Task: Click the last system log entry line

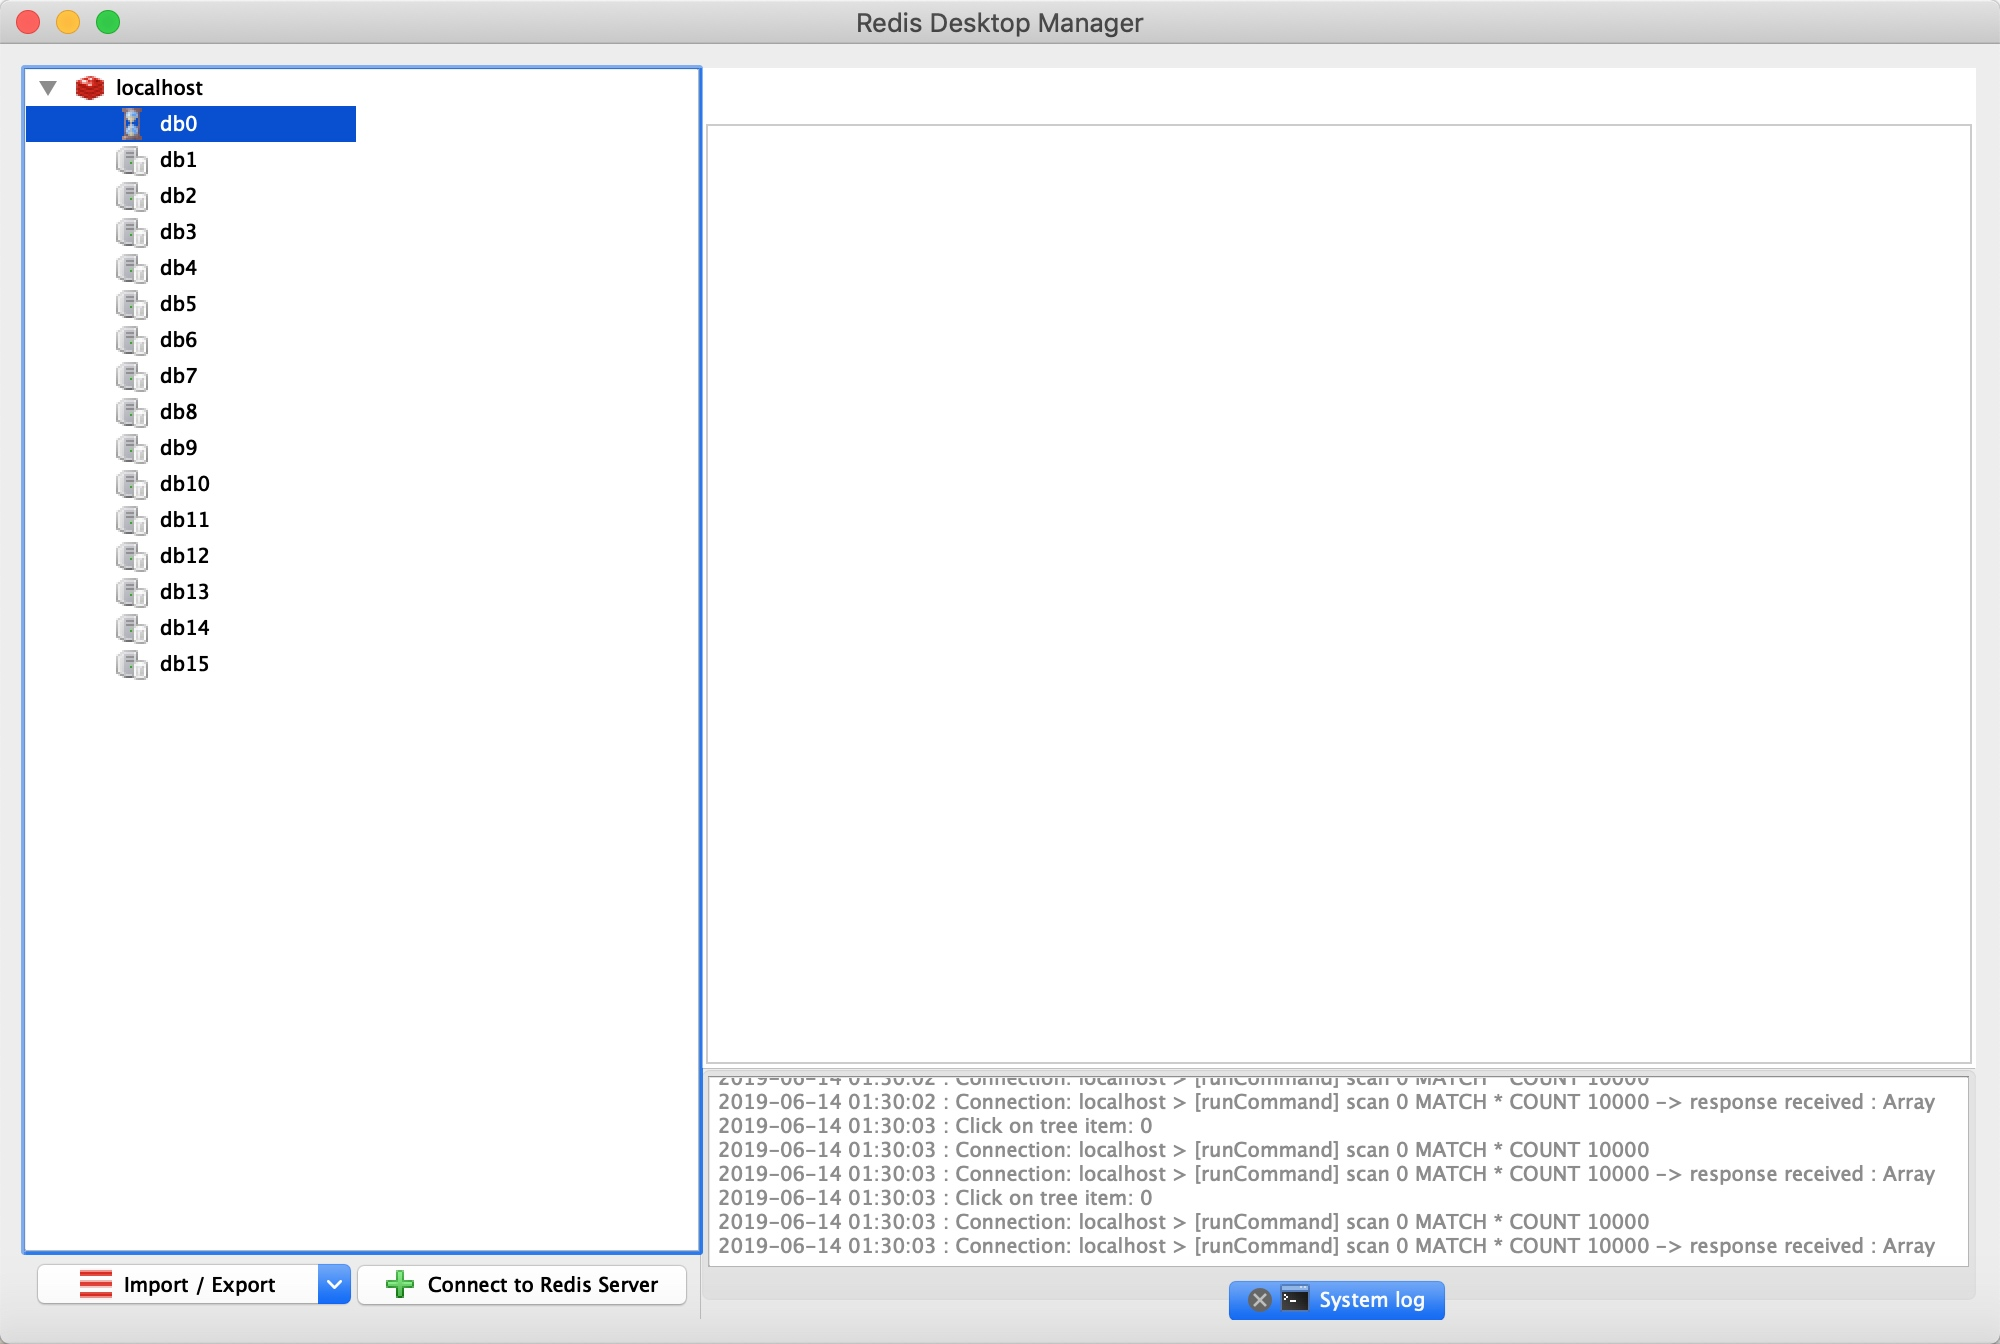Action: coord(1326,1246)
